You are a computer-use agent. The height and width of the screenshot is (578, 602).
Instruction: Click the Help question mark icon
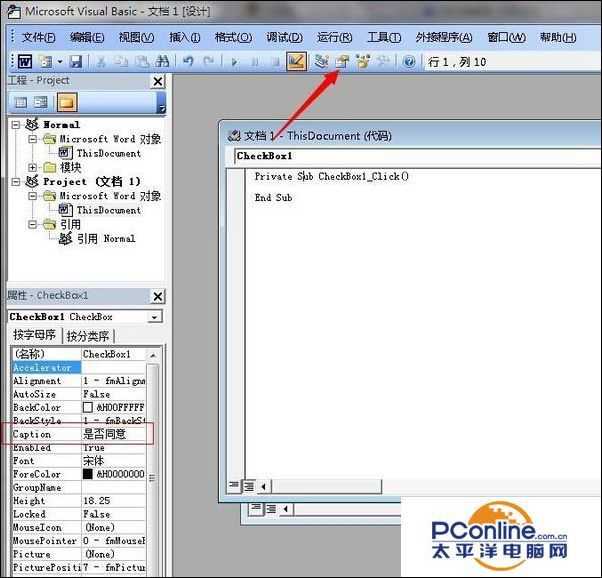coord(409,61)
